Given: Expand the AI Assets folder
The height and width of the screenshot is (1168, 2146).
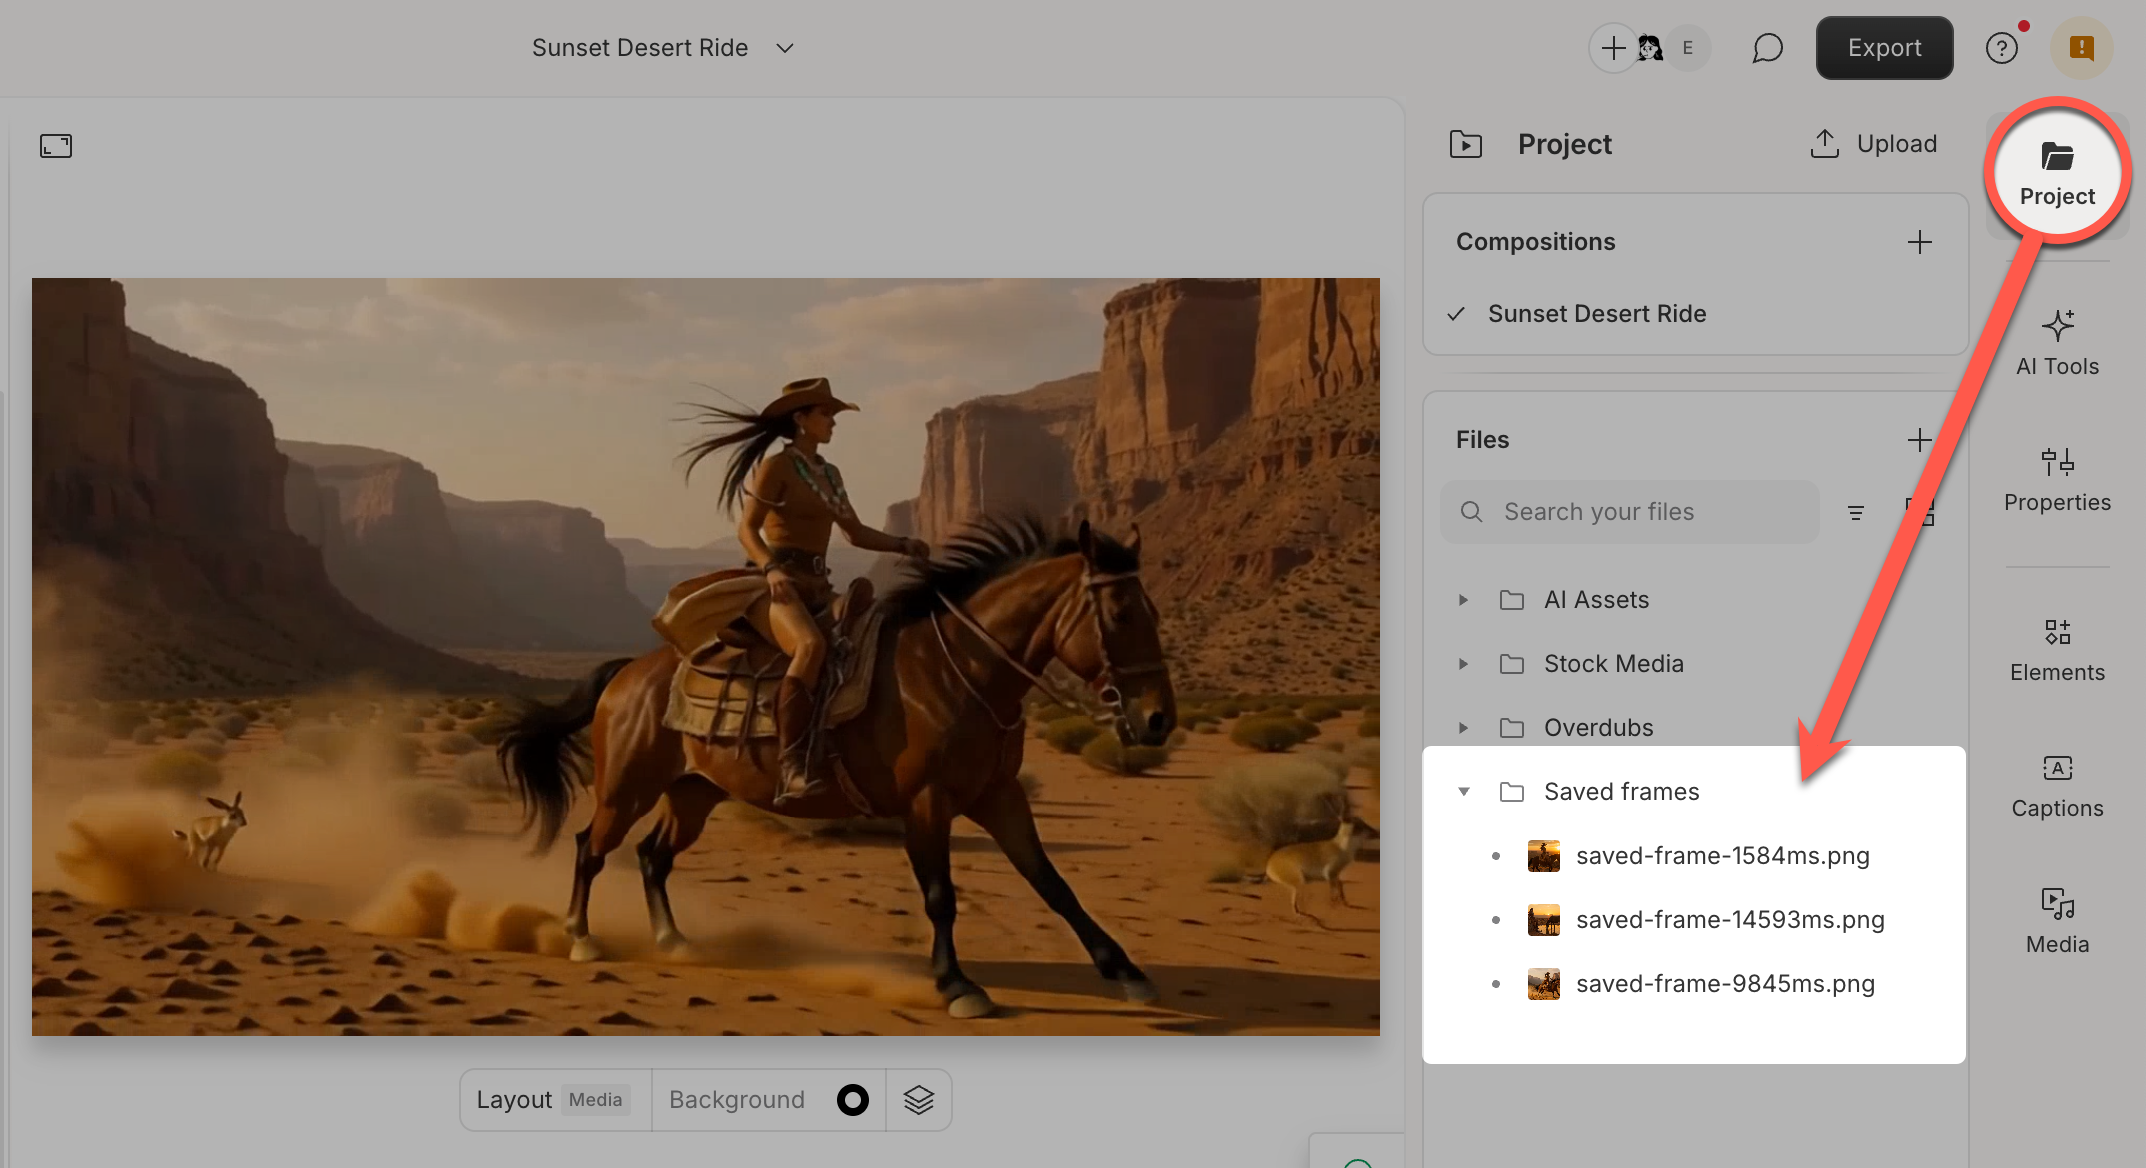Looking at the screenshot, I should coord(1463,599).
